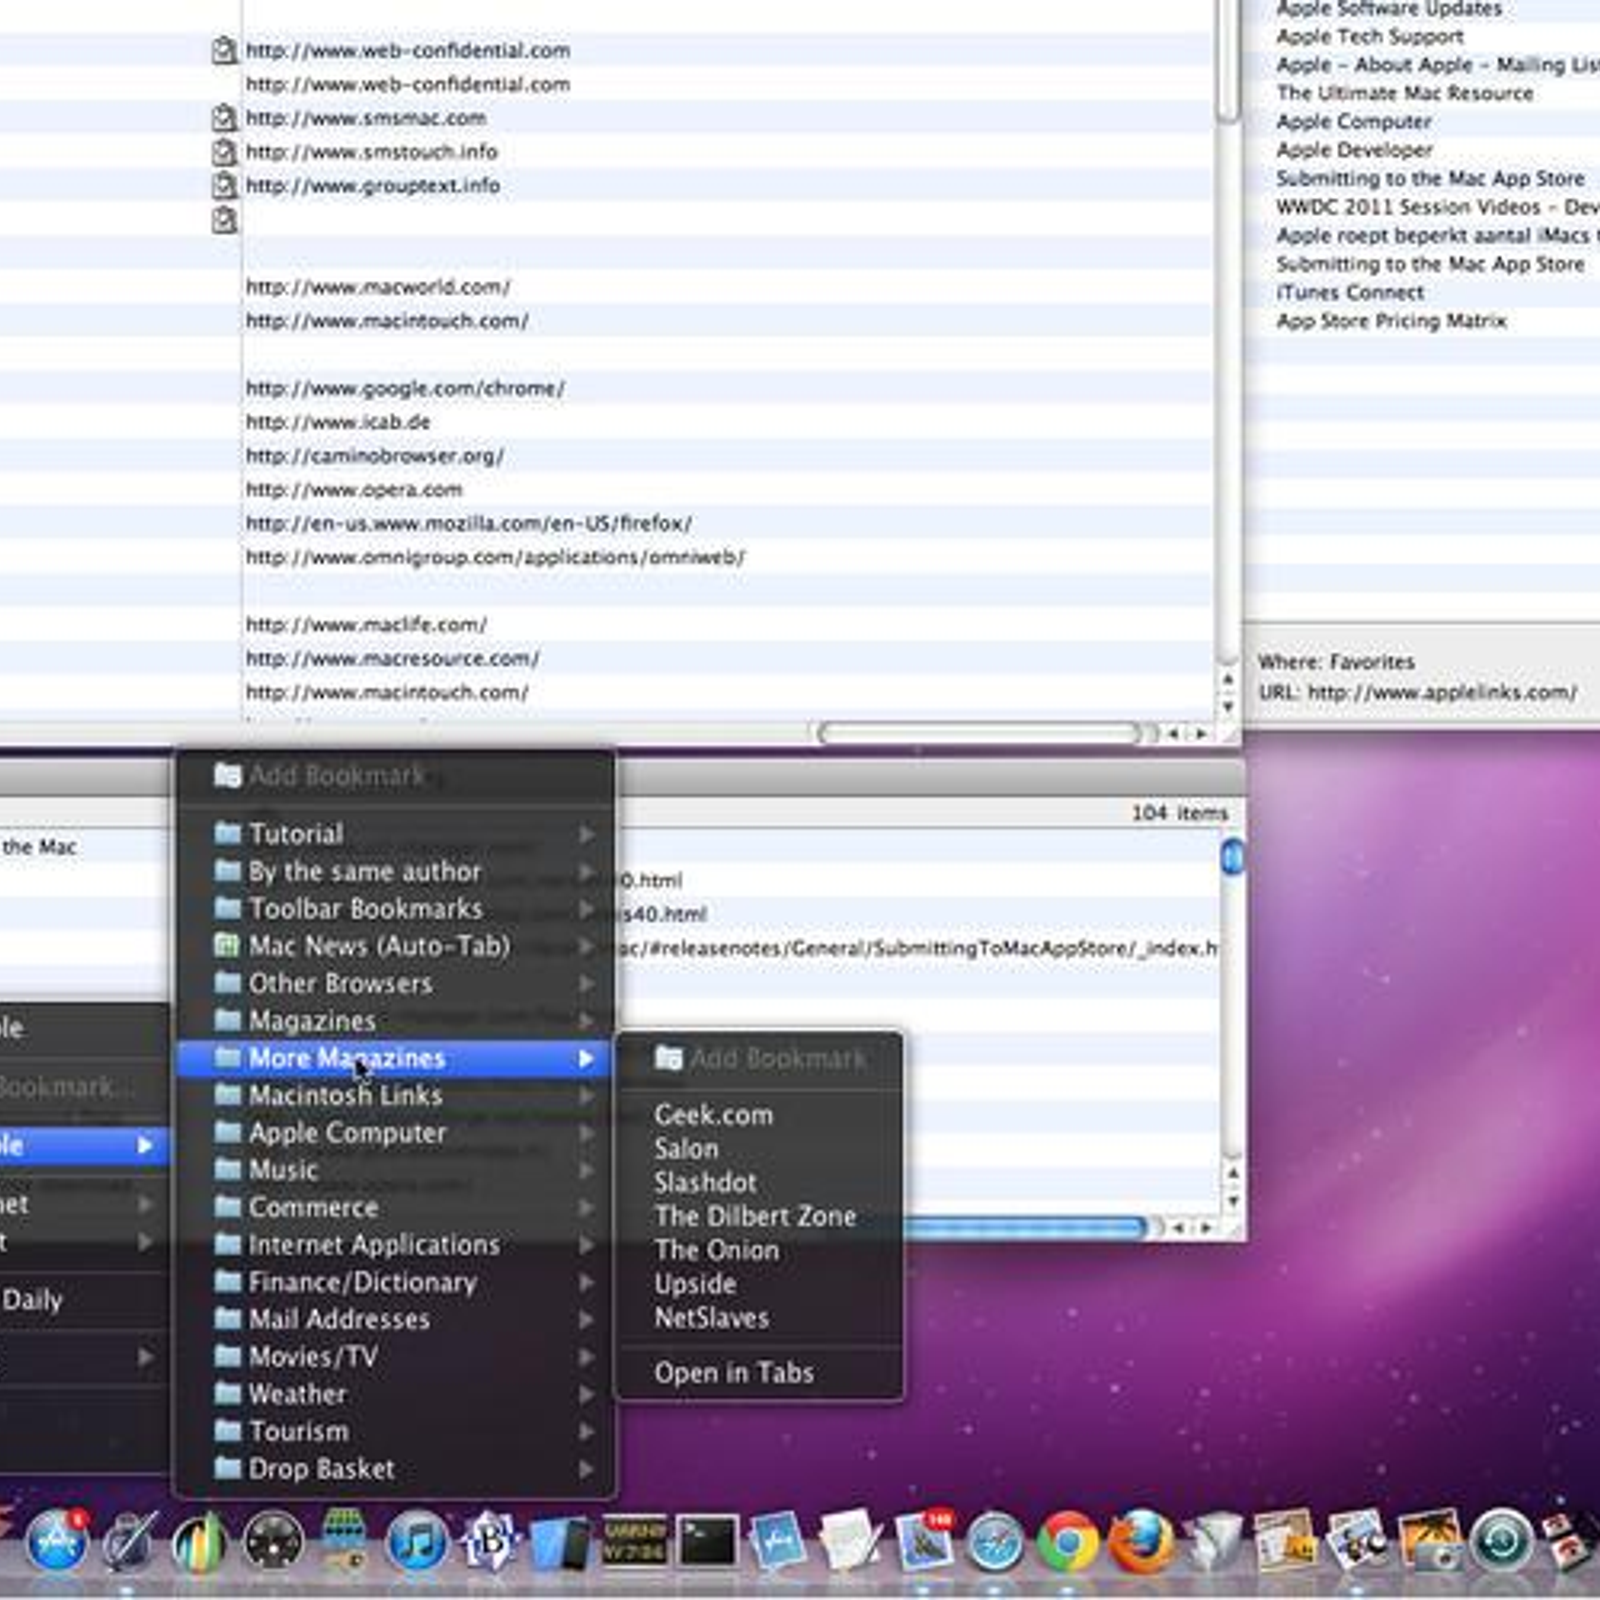Launch iTunes from the dock
The width and height of the screenshot is (1600, 1600).
pos(417,1541)
